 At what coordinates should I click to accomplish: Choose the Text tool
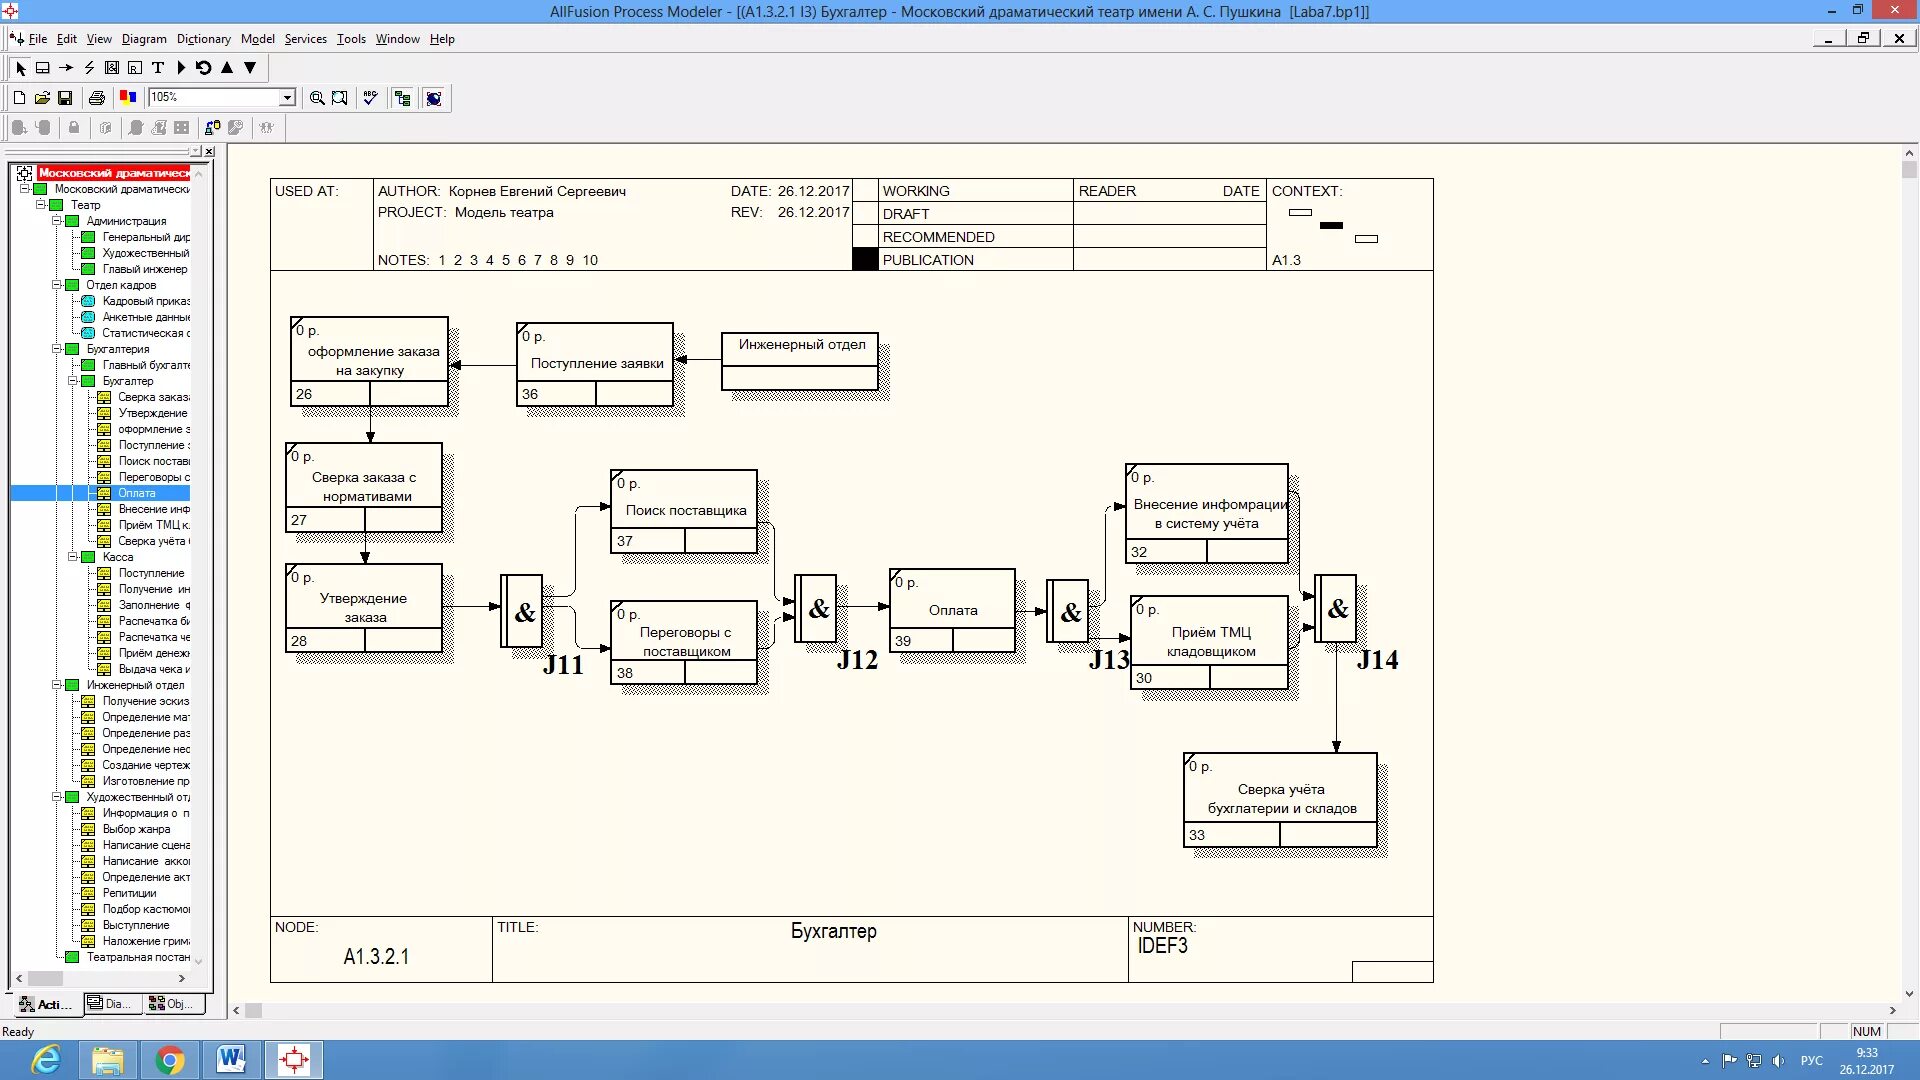[158, 68]
